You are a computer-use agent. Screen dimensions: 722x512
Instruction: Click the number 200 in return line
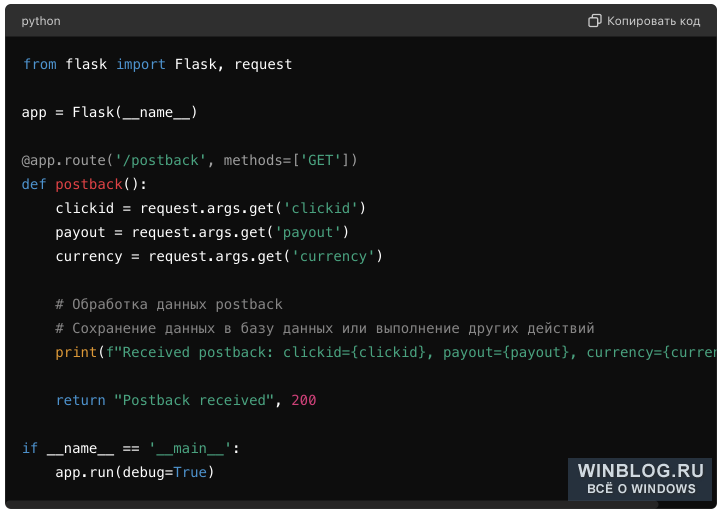pyautogui.click(x=304, y=400)
